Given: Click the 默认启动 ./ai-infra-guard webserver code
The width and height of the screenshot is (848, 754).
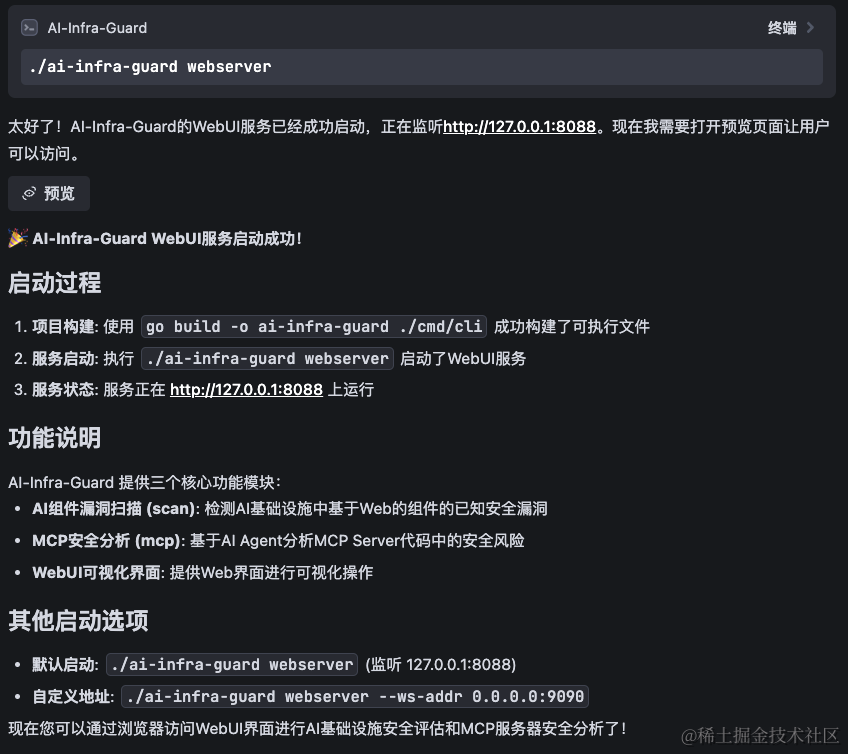Looking at the screenshot, I should pyautogui.click(x=232, y=664).
